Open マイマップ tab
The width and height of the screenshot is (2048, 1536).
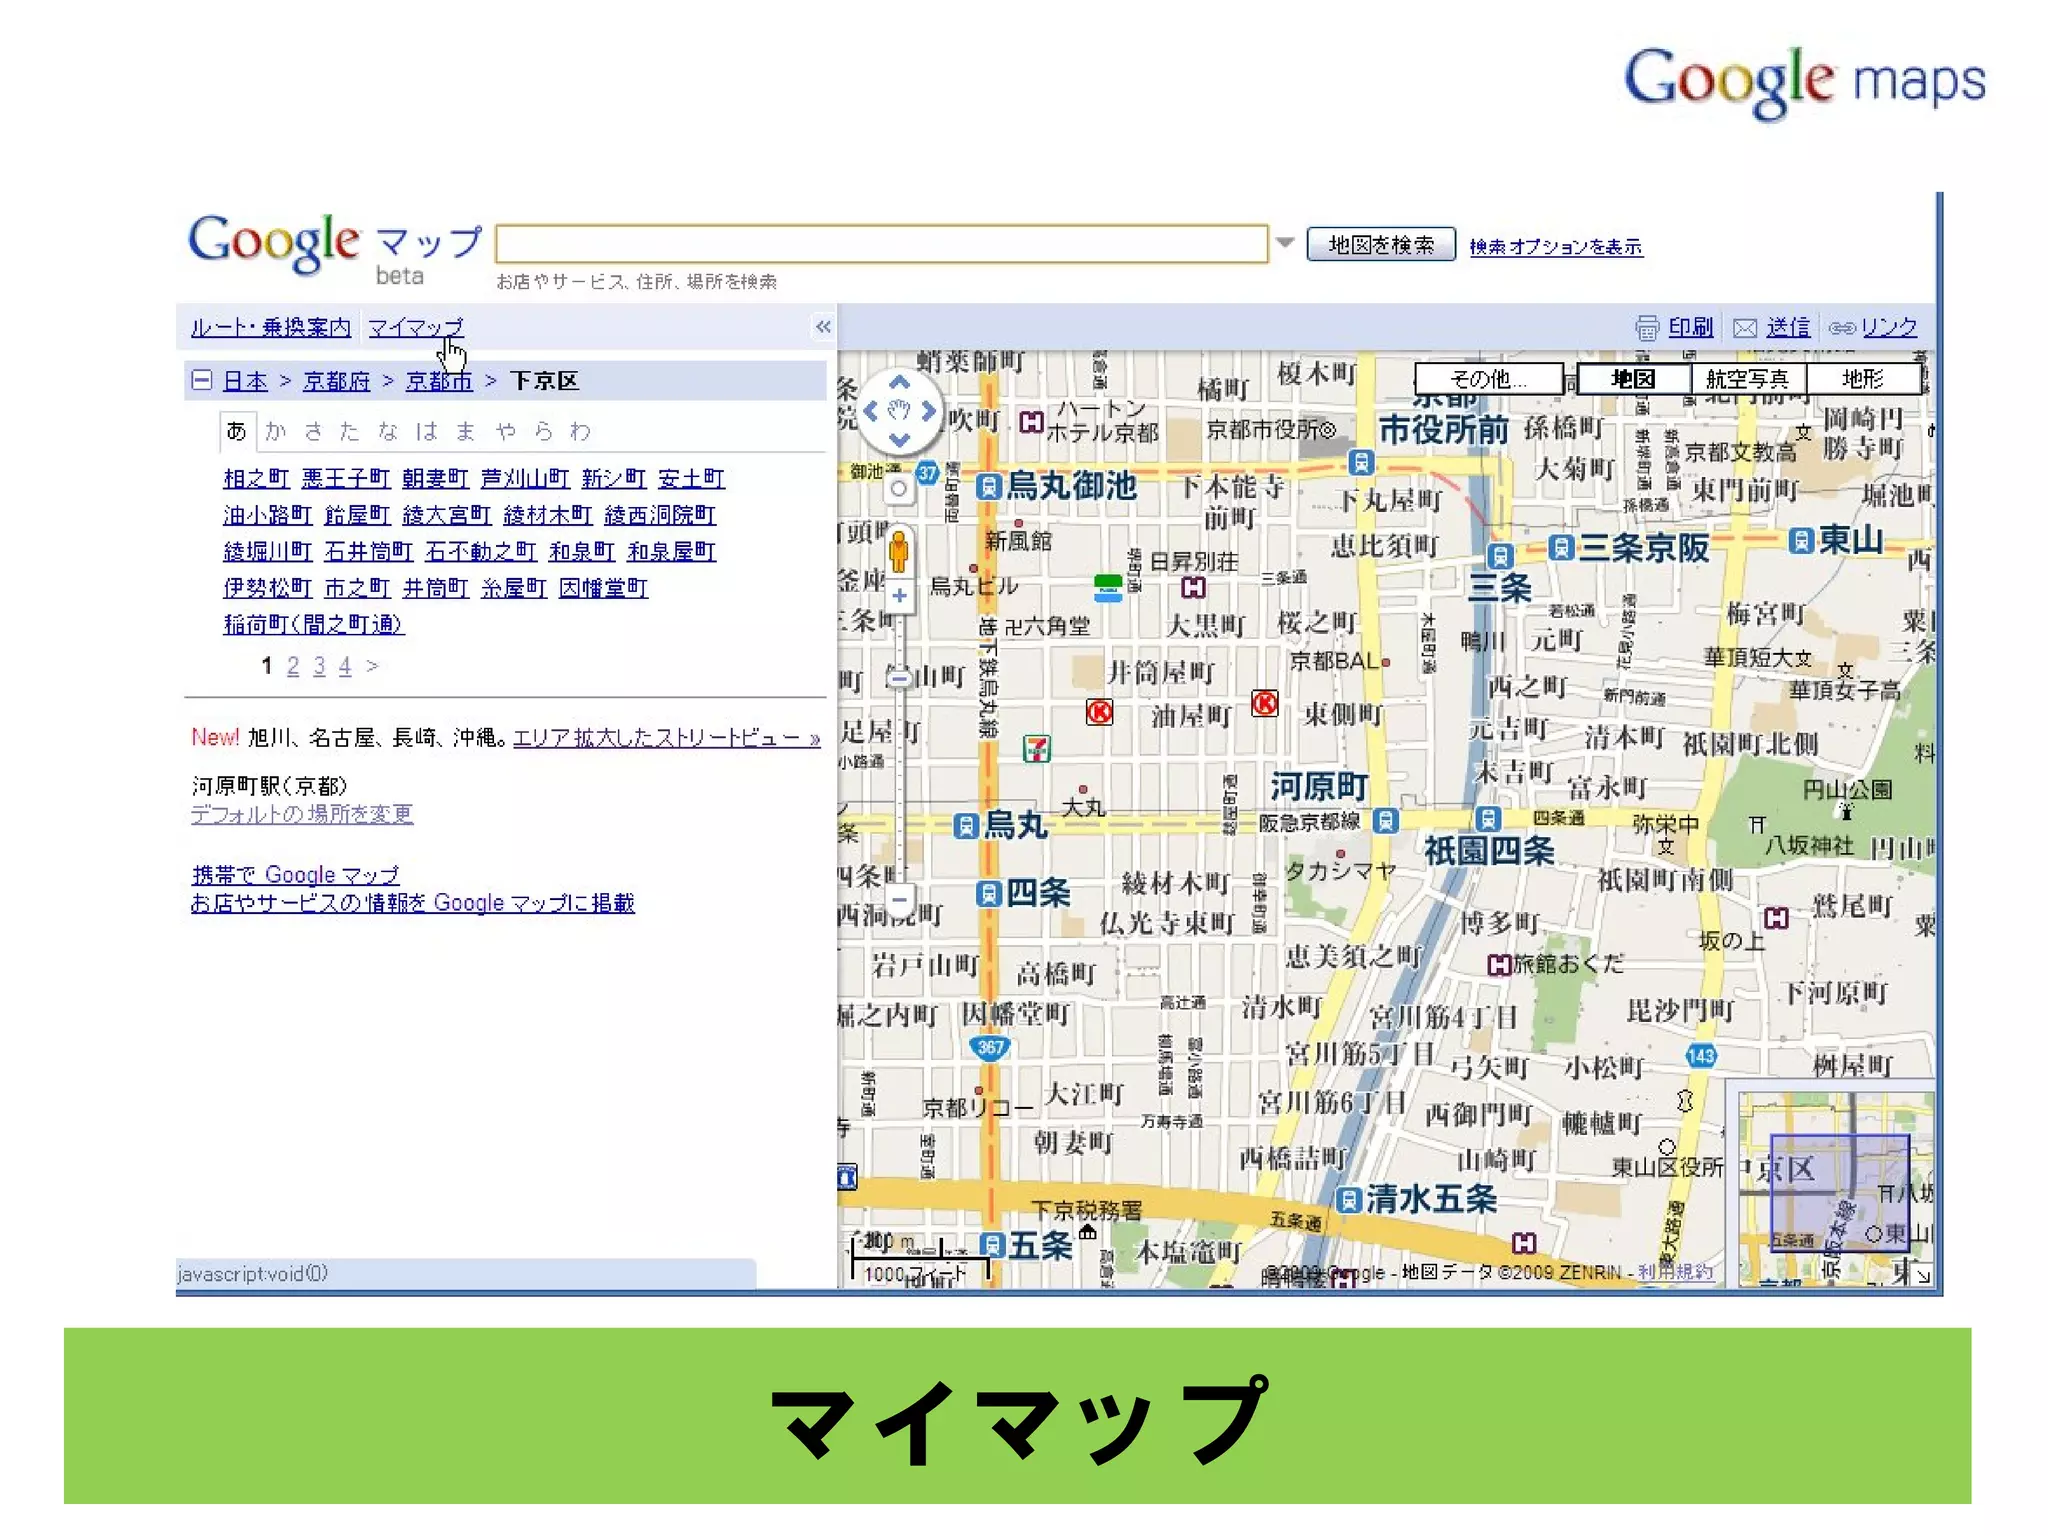[x=415, y=327]
